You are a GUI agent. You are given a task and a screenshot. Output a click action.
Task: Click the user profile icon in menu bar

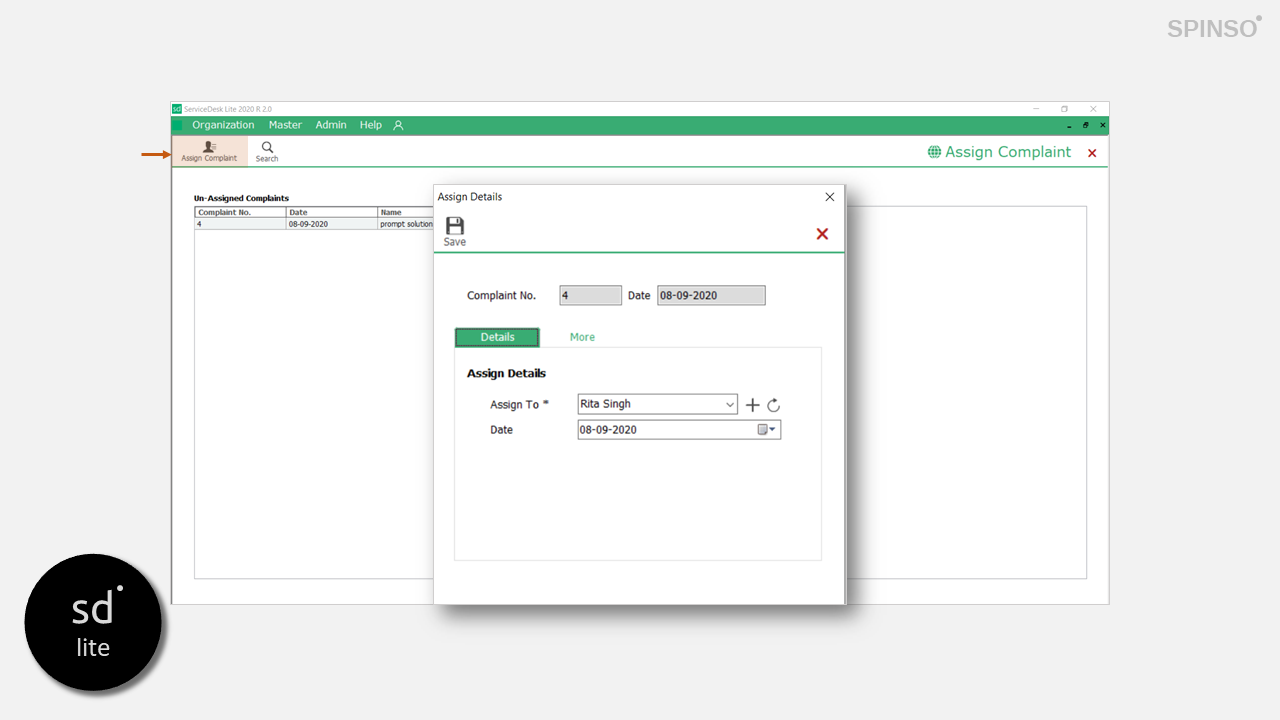(x=398, y=125)
